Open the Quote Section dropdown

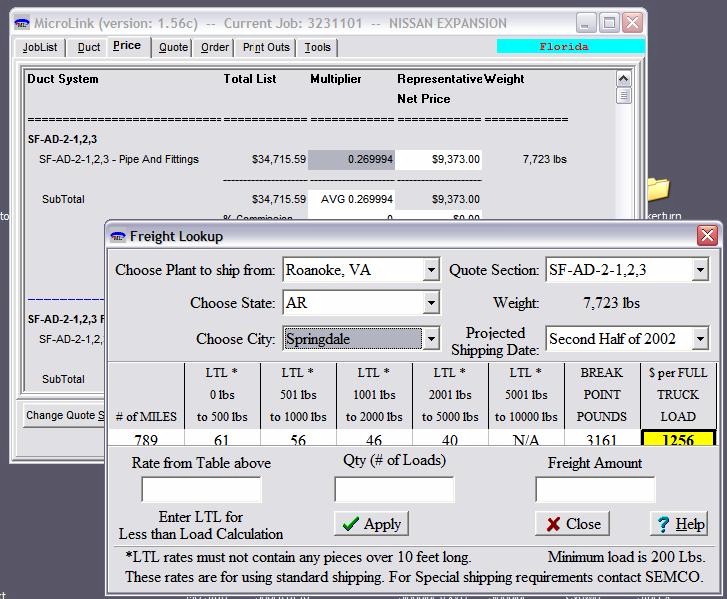[x=700, y=270]
